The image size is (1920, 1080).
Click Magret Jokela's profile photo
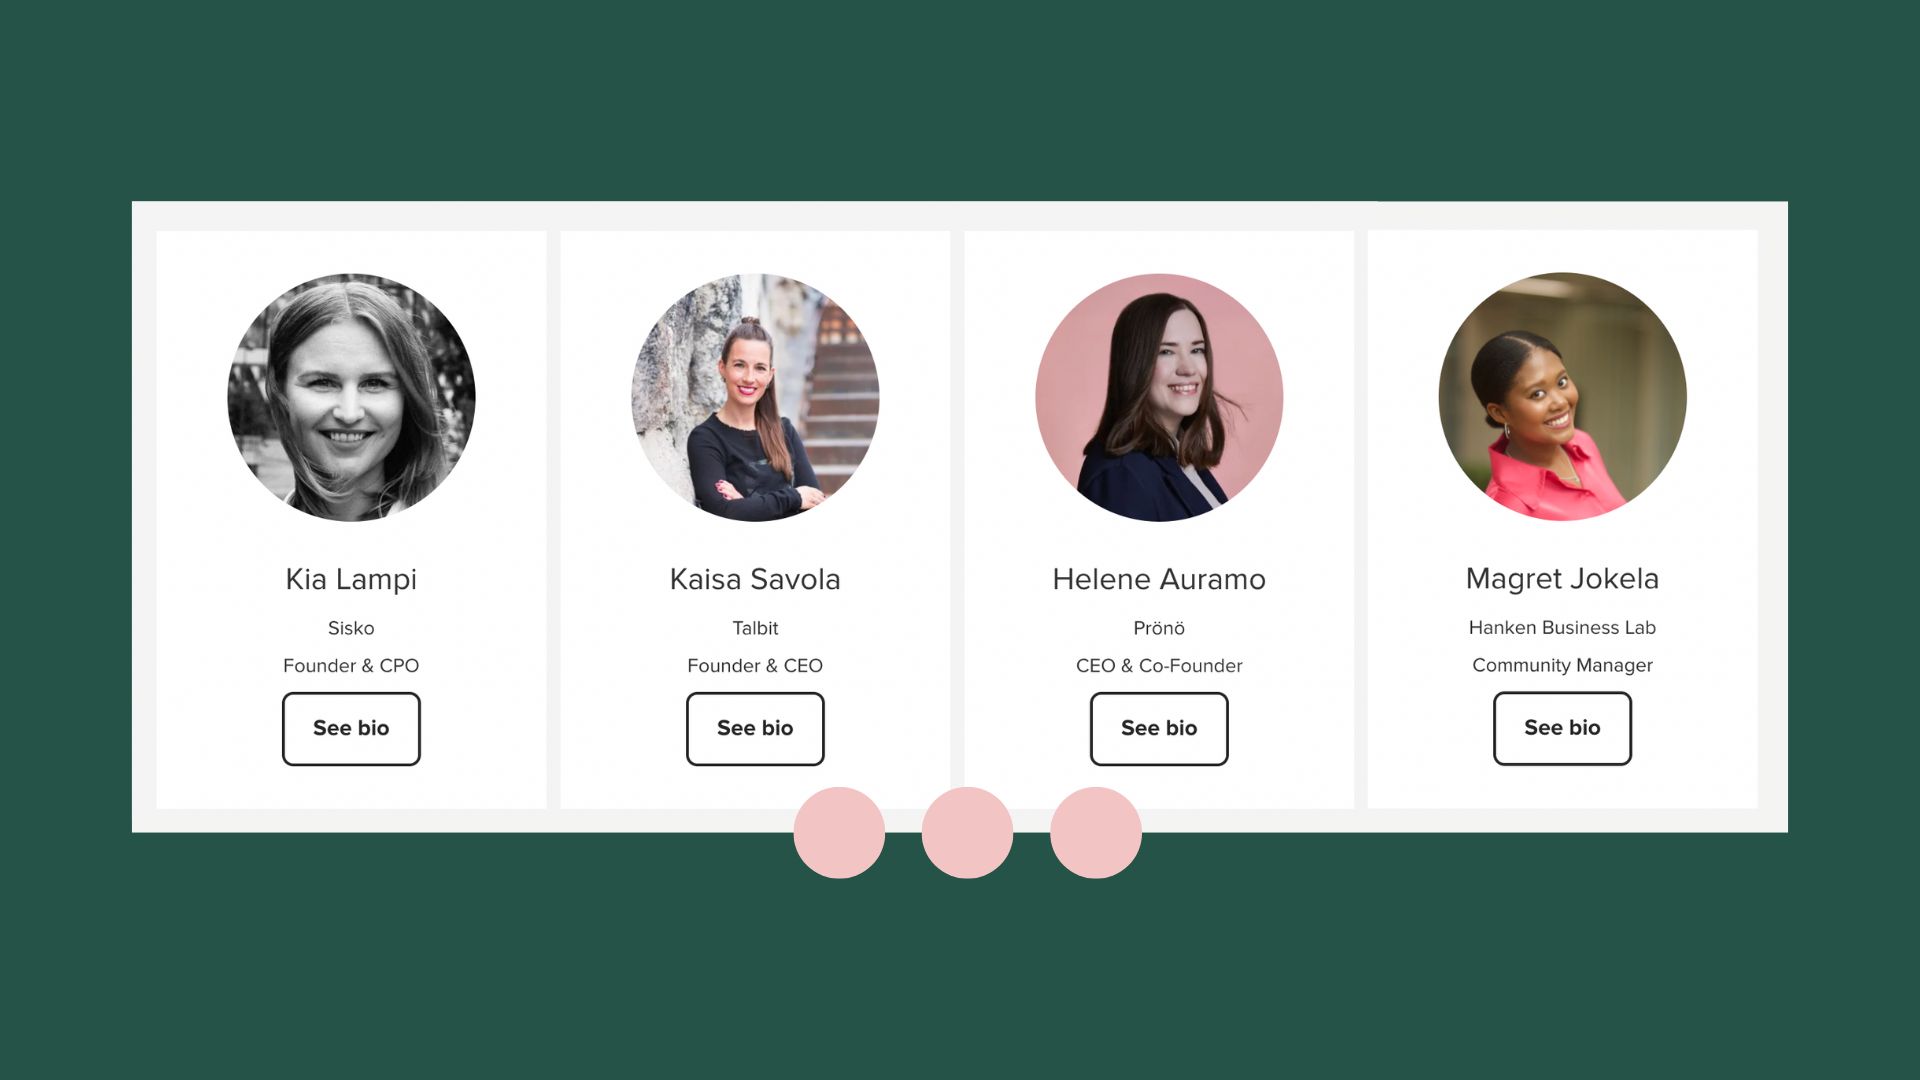1562,396
